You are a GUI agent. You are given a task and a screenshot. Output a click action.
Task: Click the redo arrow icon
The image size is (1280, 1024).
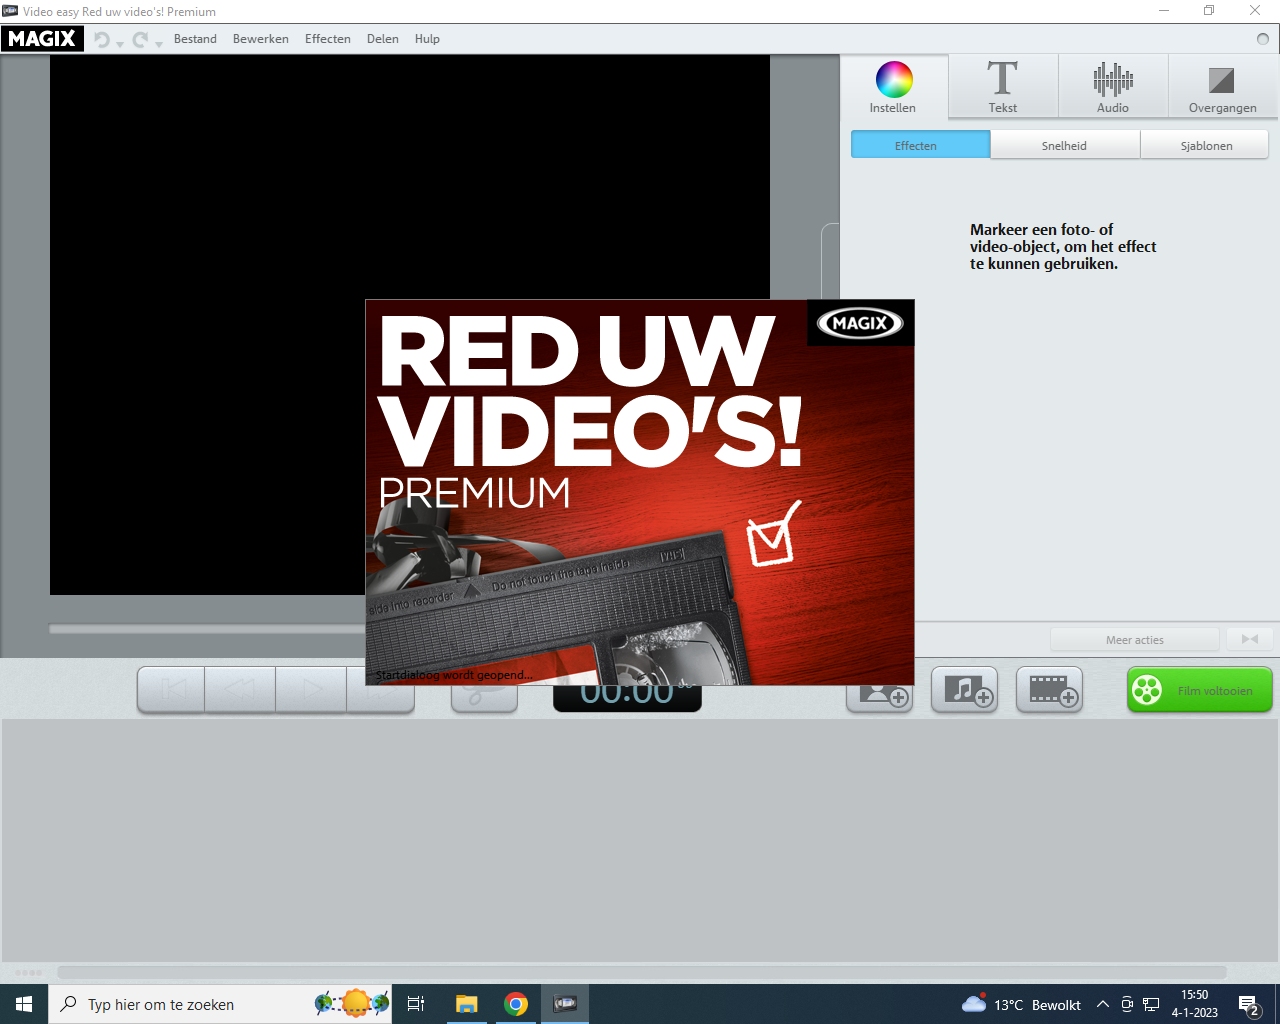pyautogui.click(x=140, y=39)
